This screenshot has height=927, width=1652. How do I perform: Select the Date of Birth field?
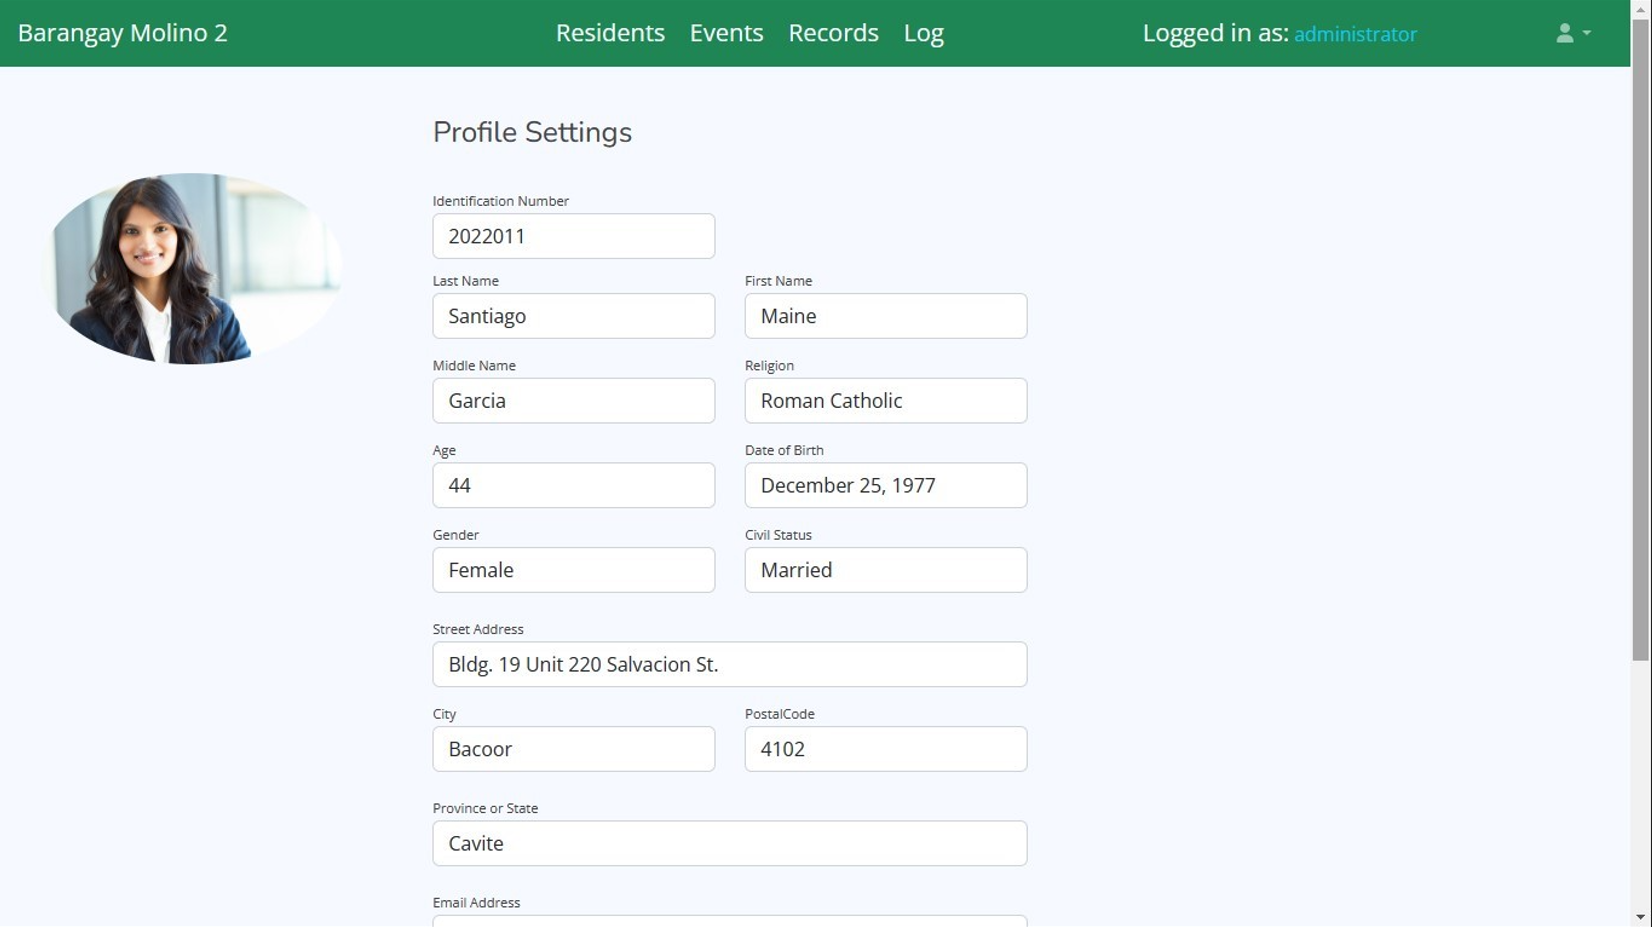click(885, 485)
